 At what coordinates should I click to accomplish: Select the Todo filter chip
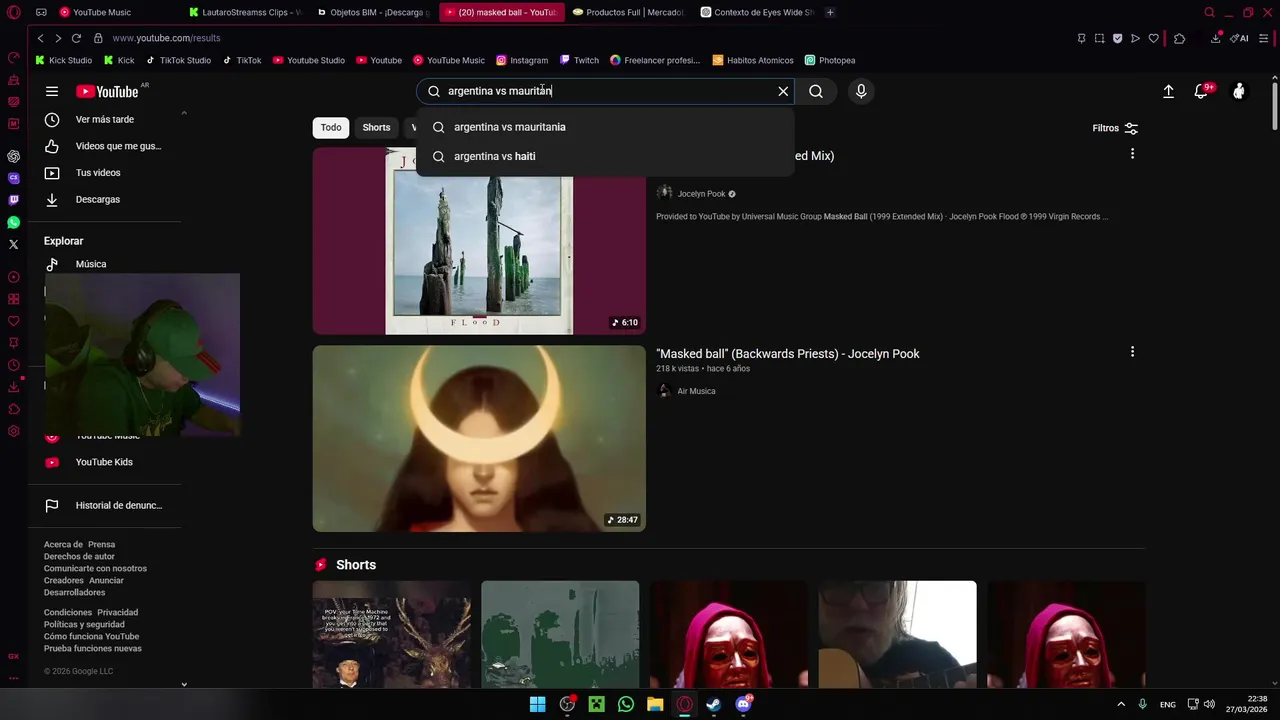pyautogui.click(x=331, y=127)
